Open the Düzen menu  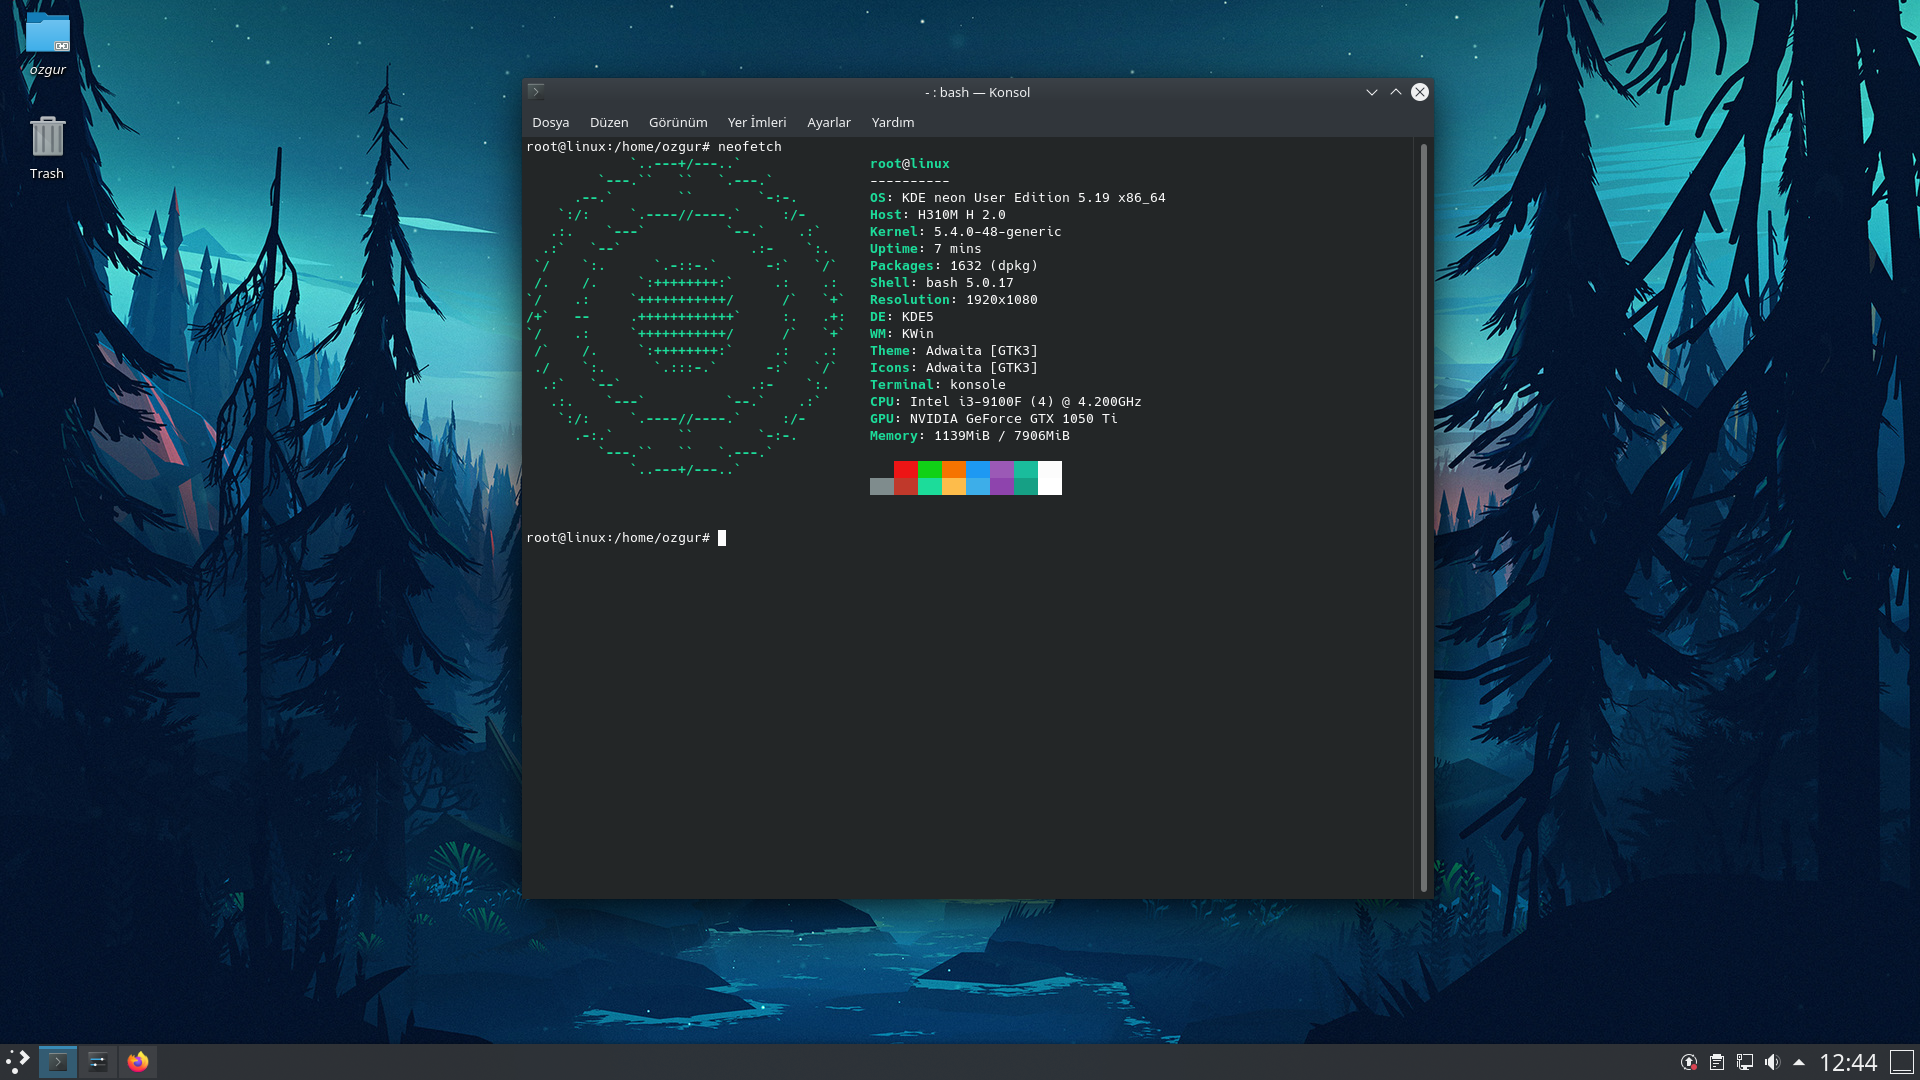click(x=609, y=122)
